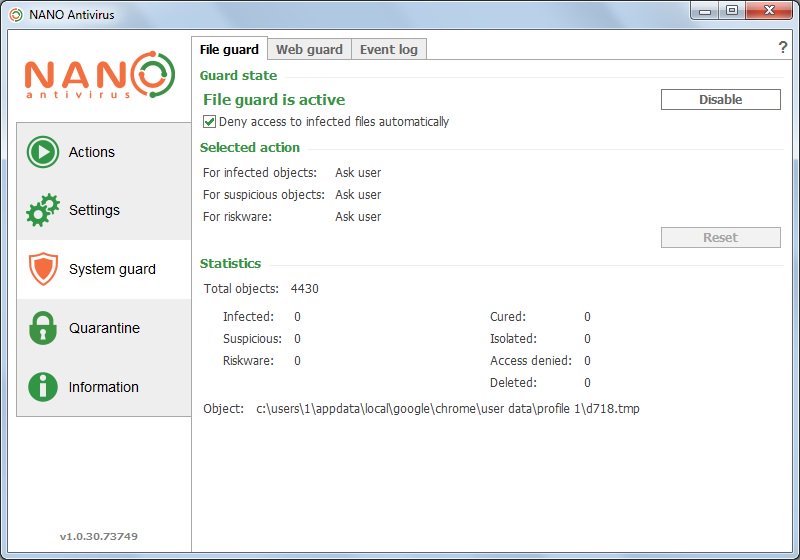Click the 'Deleted:' statistic label
The height and width of the screenshot is (560, 800).
513,383
